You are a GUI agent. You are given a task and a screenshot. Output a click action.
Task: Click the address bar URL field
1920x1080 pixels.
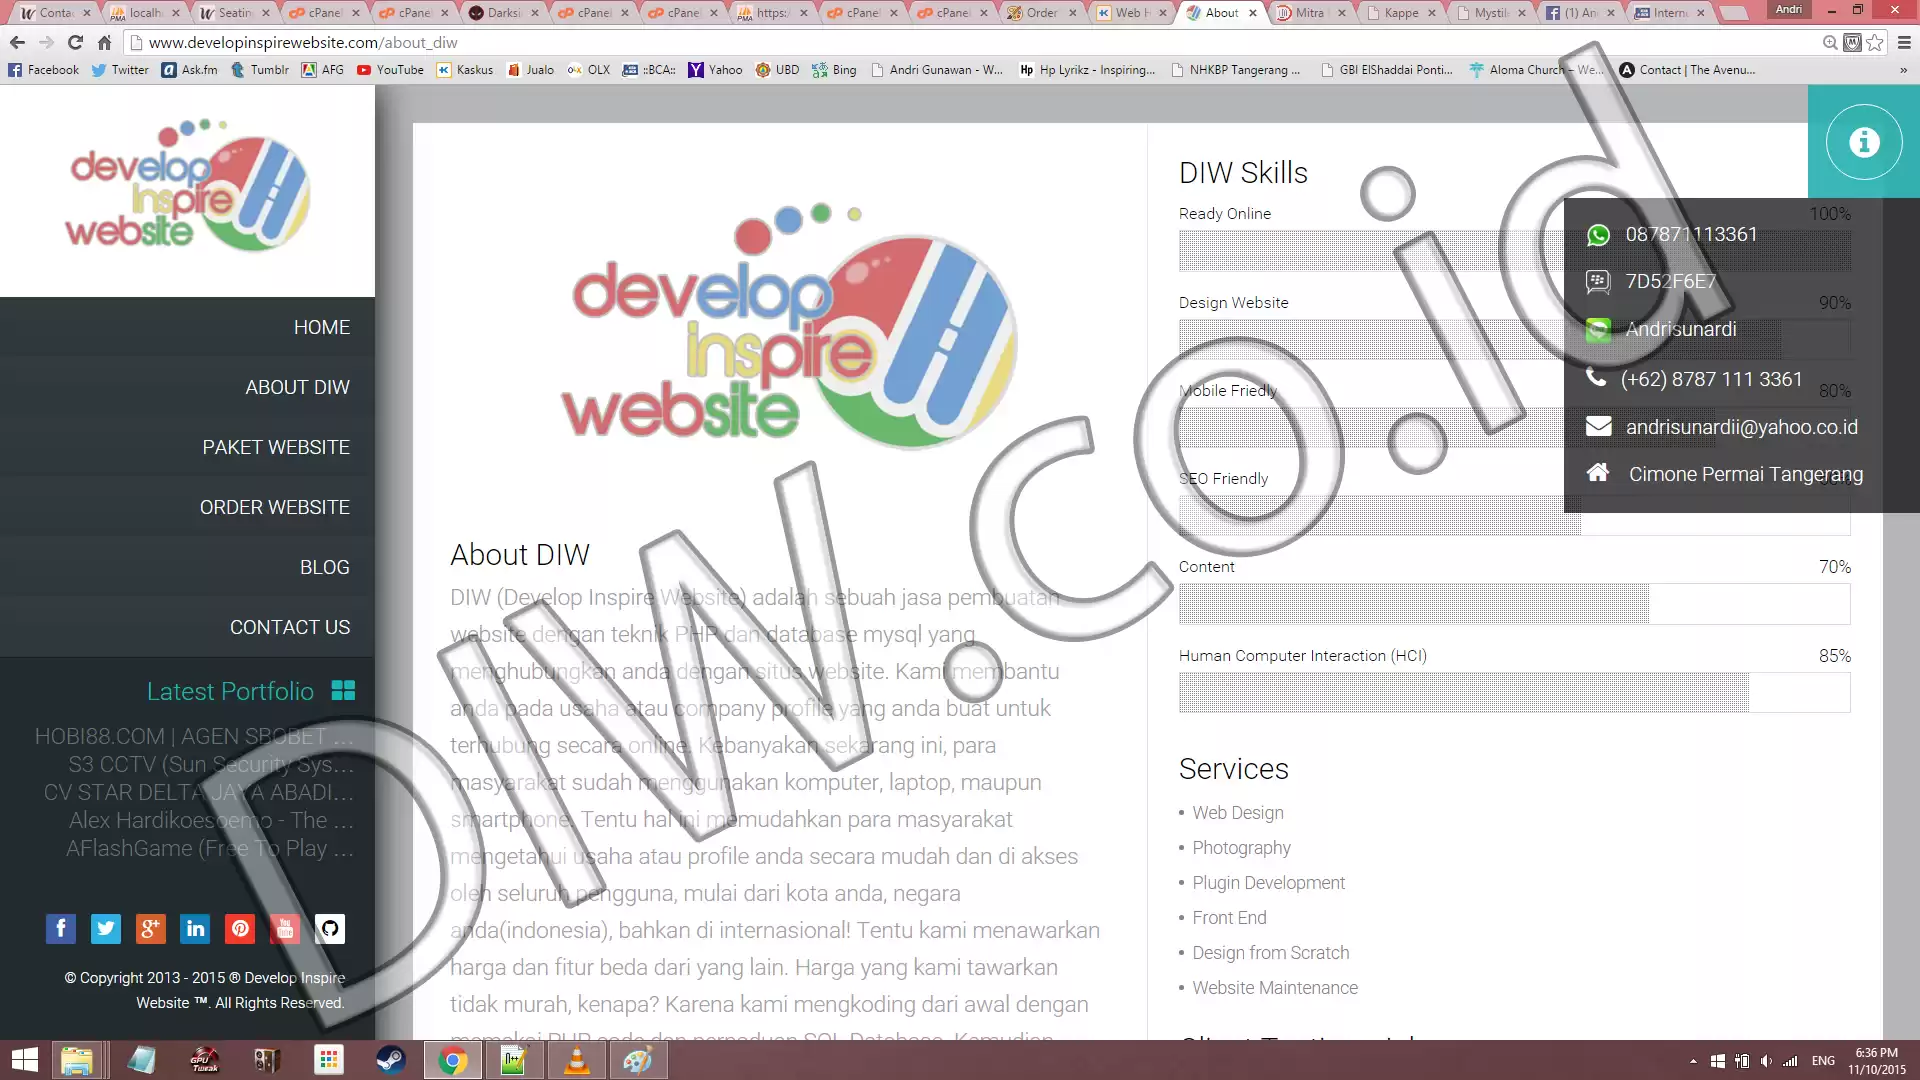(x=970, y=42)
